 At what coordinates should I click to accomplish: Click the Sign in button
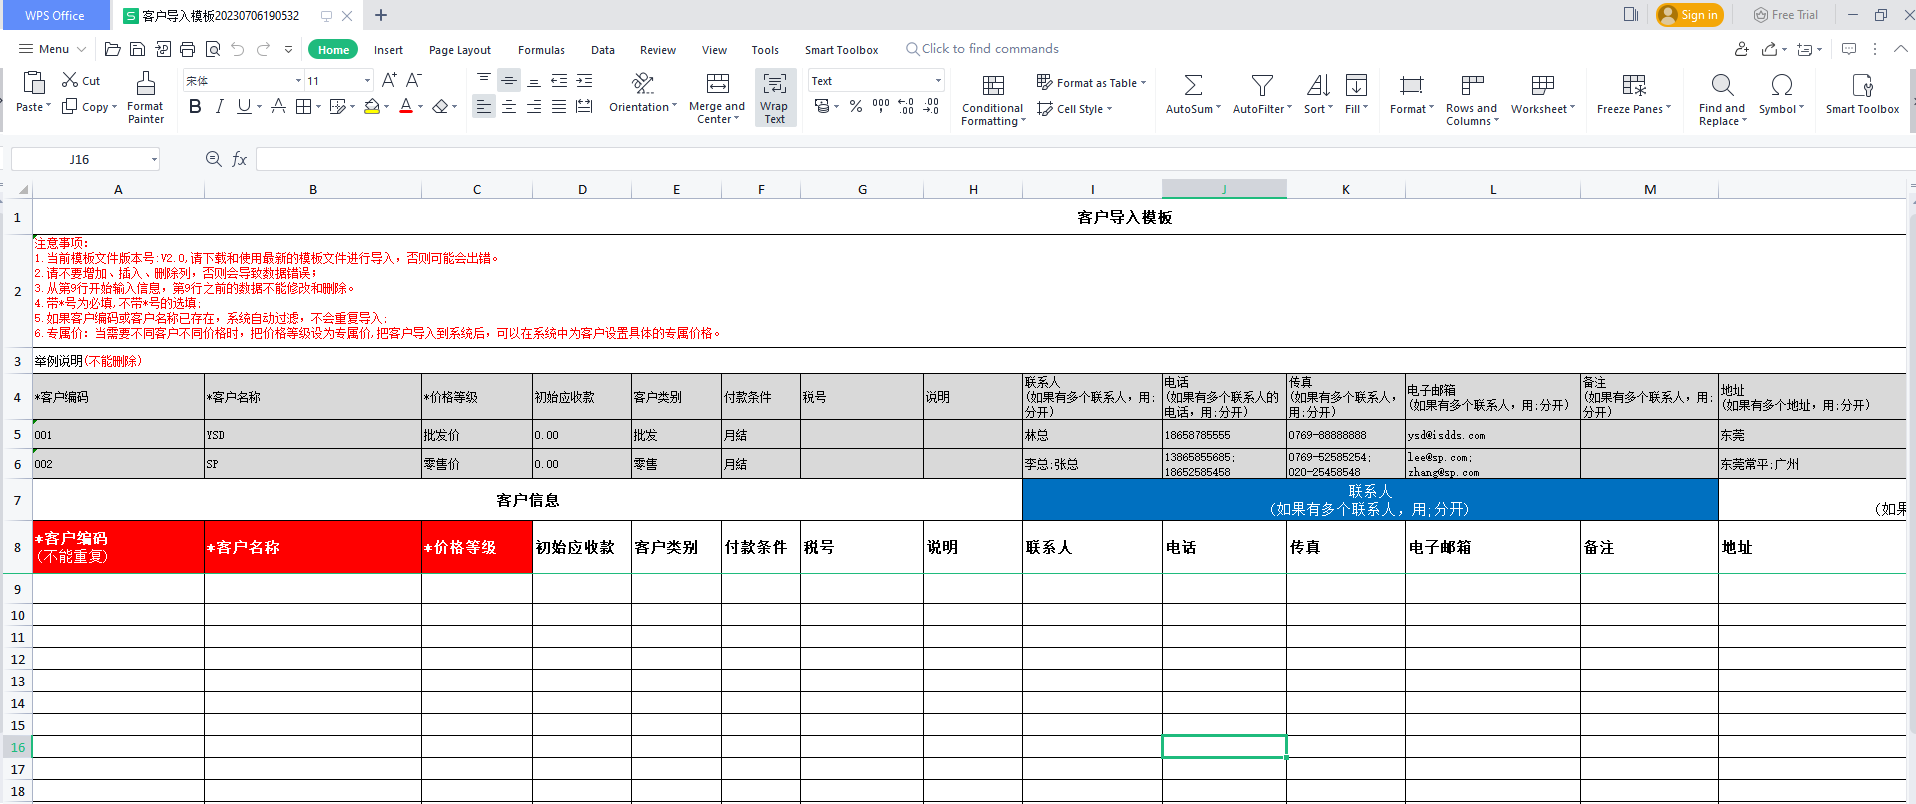pos(1689,15)
